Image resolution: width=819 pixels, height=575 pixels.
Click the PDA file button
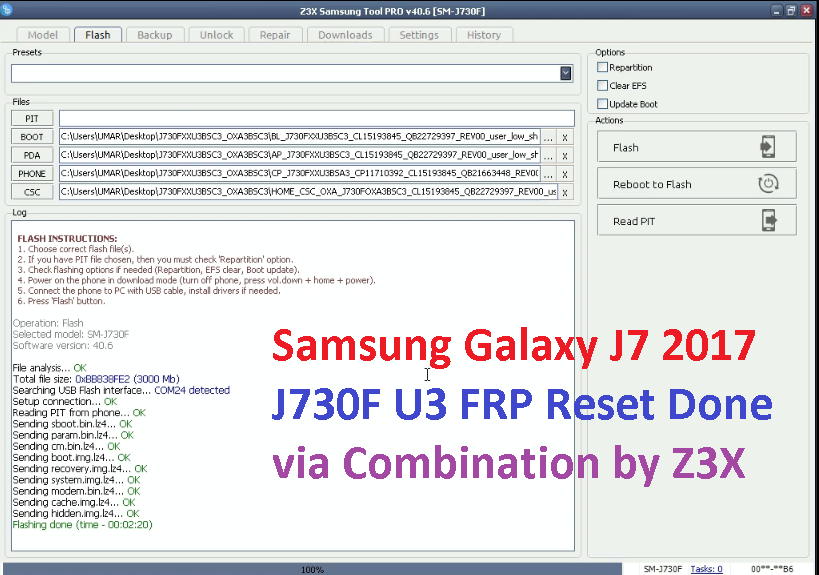tap(32, 155)
